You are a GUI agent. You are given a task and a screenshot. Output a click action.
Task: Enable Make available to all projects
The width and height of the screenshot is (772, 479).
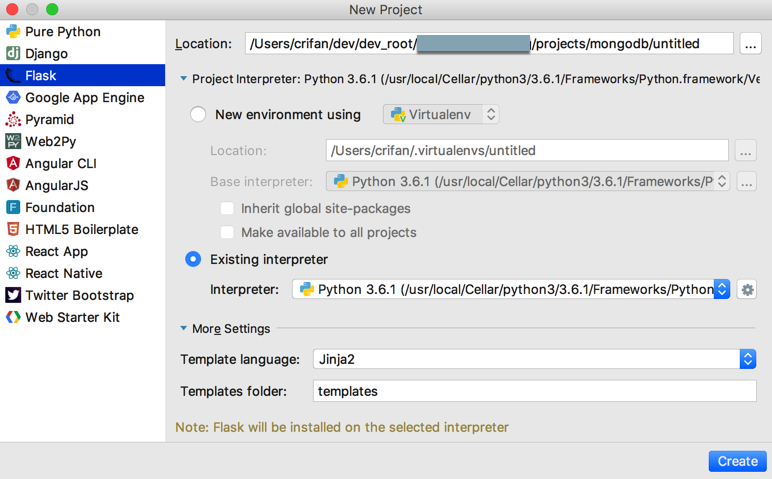[x=227, y=232]
